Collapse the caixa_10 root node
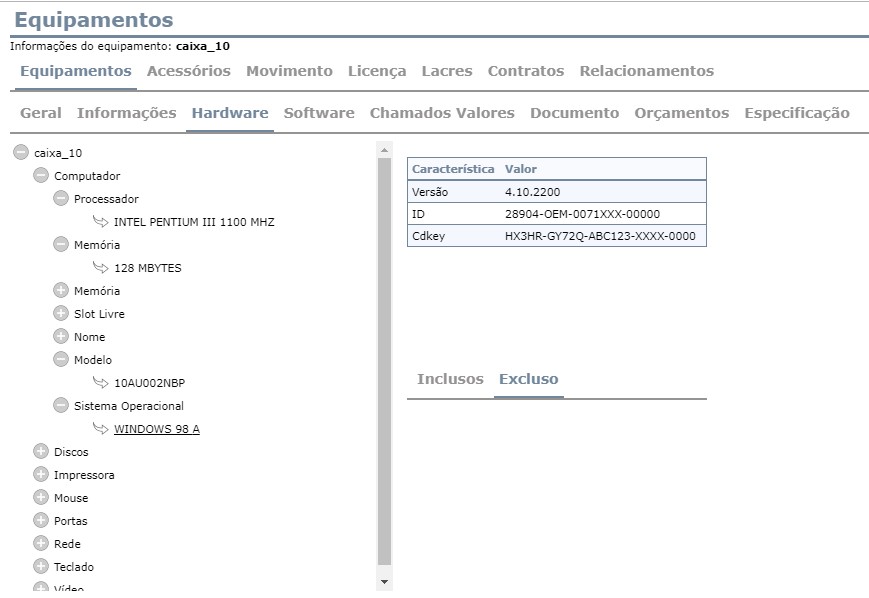Image resolution: width=869 pixels, height=598 pixels. pos(21,153)
